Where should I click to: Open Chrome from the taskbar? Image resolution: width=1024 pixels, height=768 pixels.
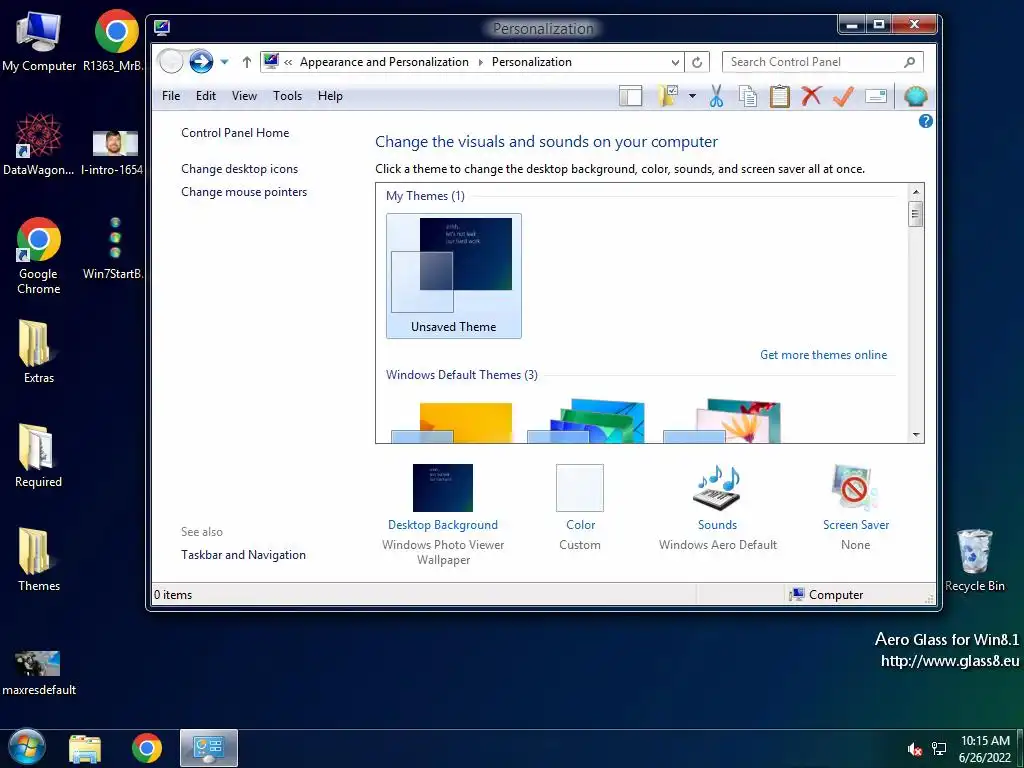click(x=147, y=748)
